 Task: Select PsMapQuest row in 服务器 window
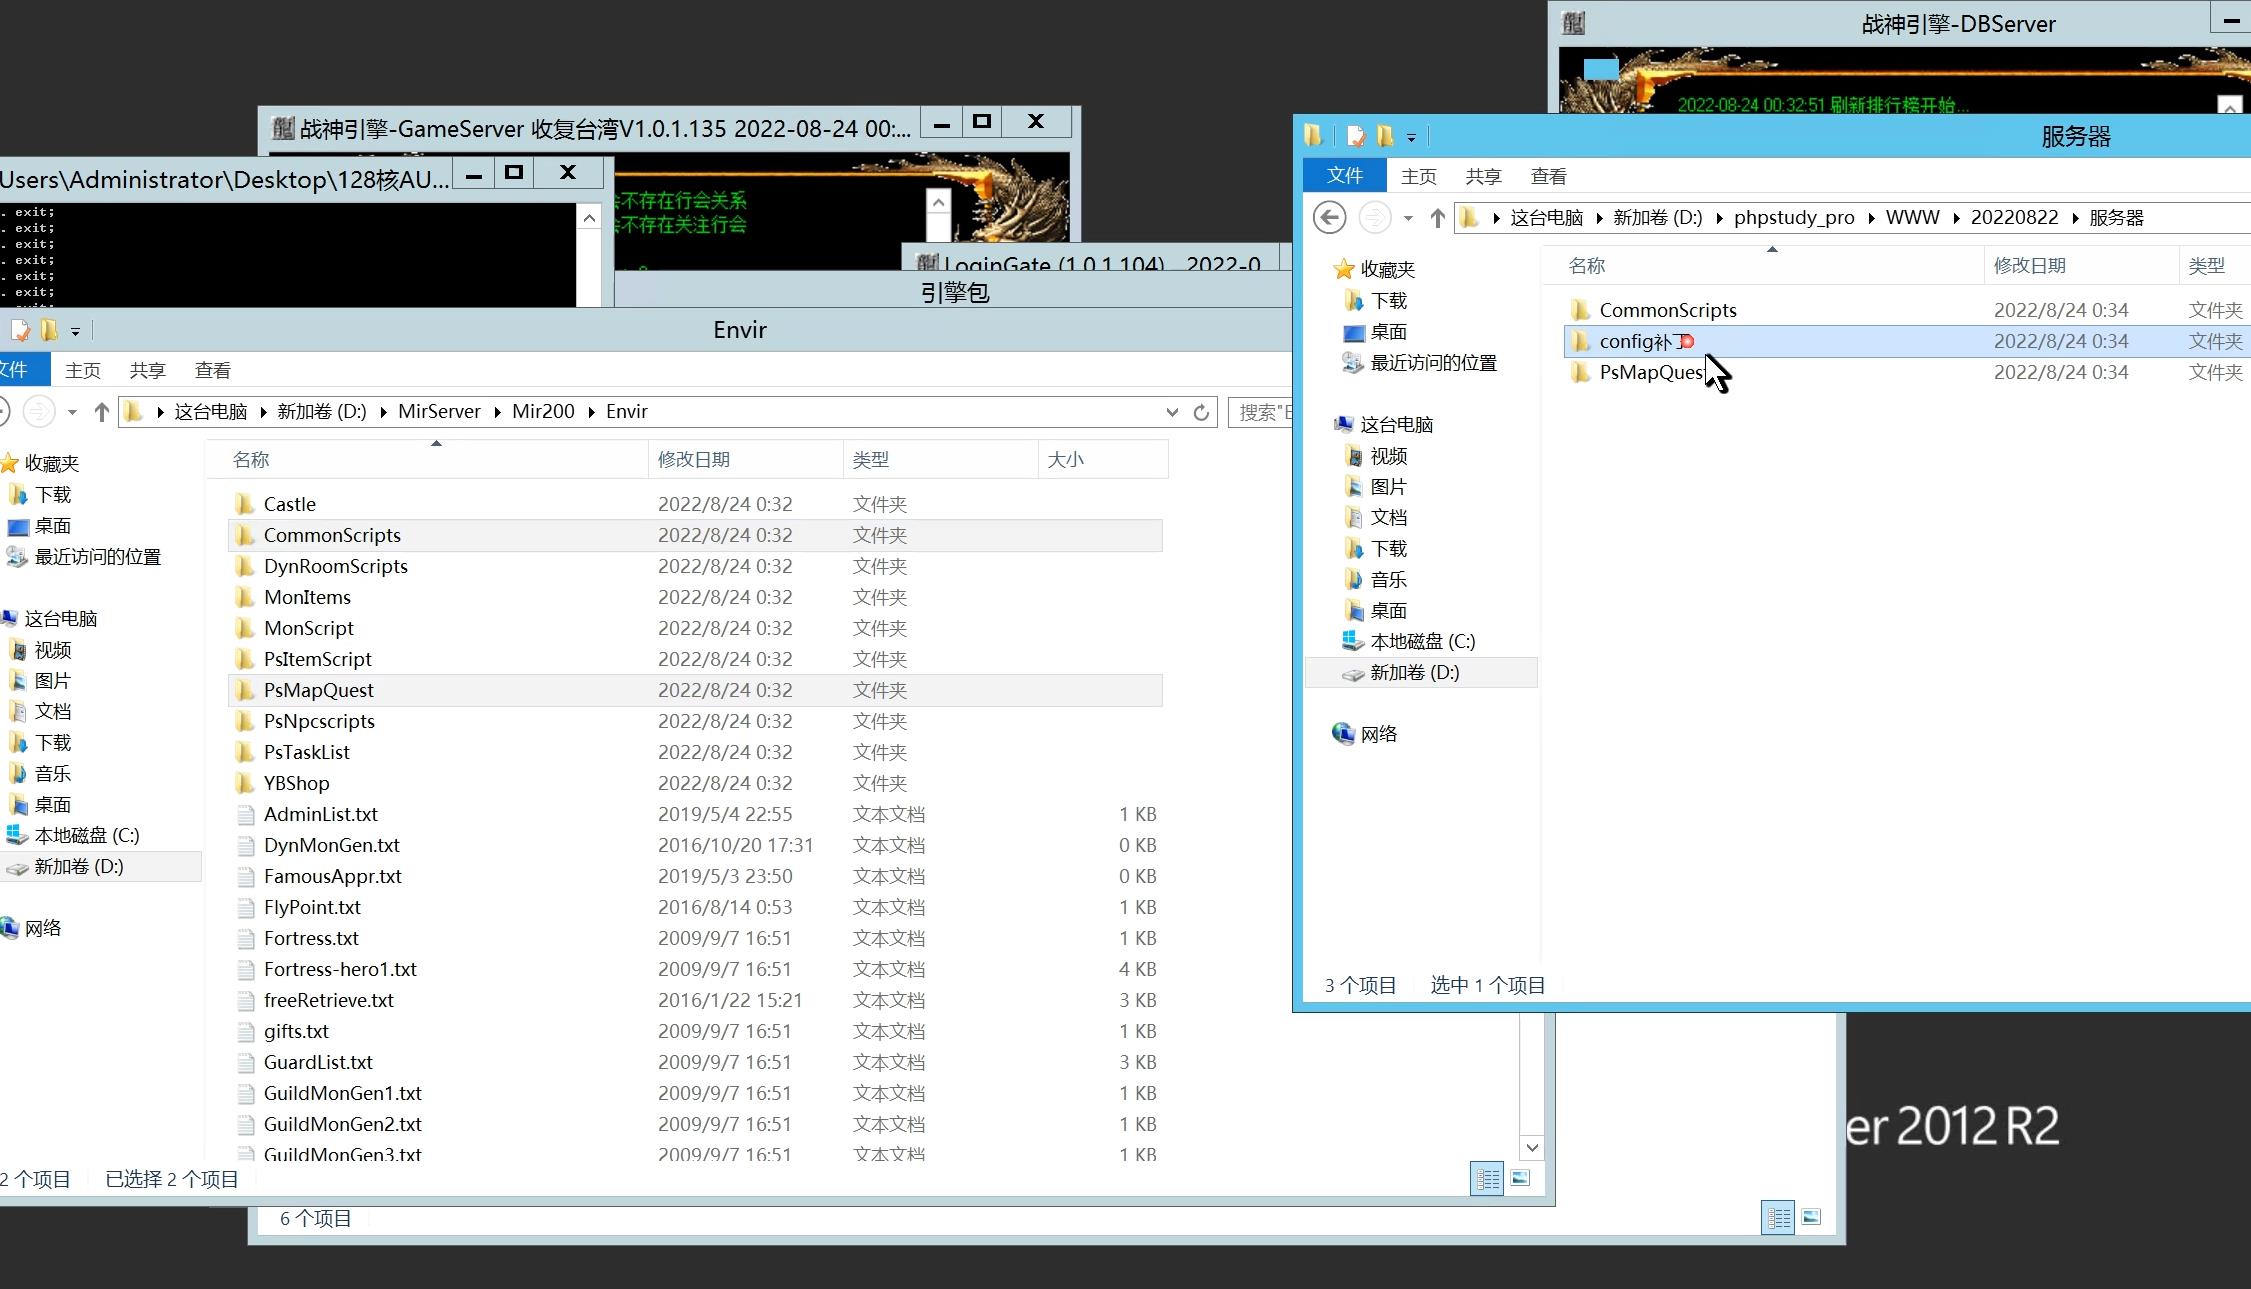click(1906, 372)
